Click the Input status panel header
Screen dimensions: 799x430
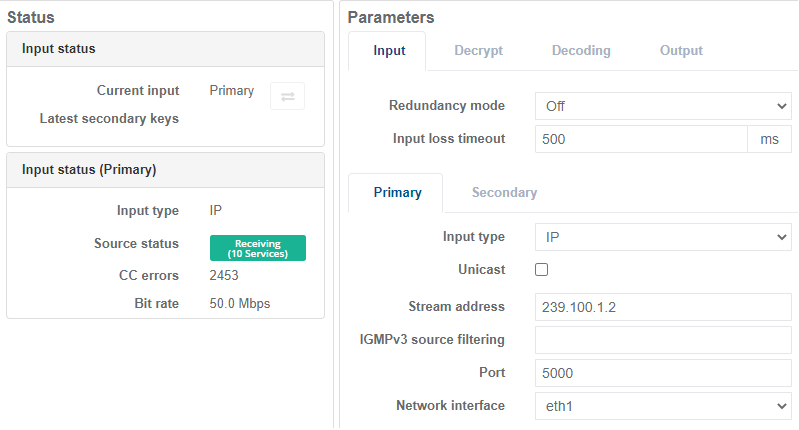pyautogui.click(x=165, y=48)
